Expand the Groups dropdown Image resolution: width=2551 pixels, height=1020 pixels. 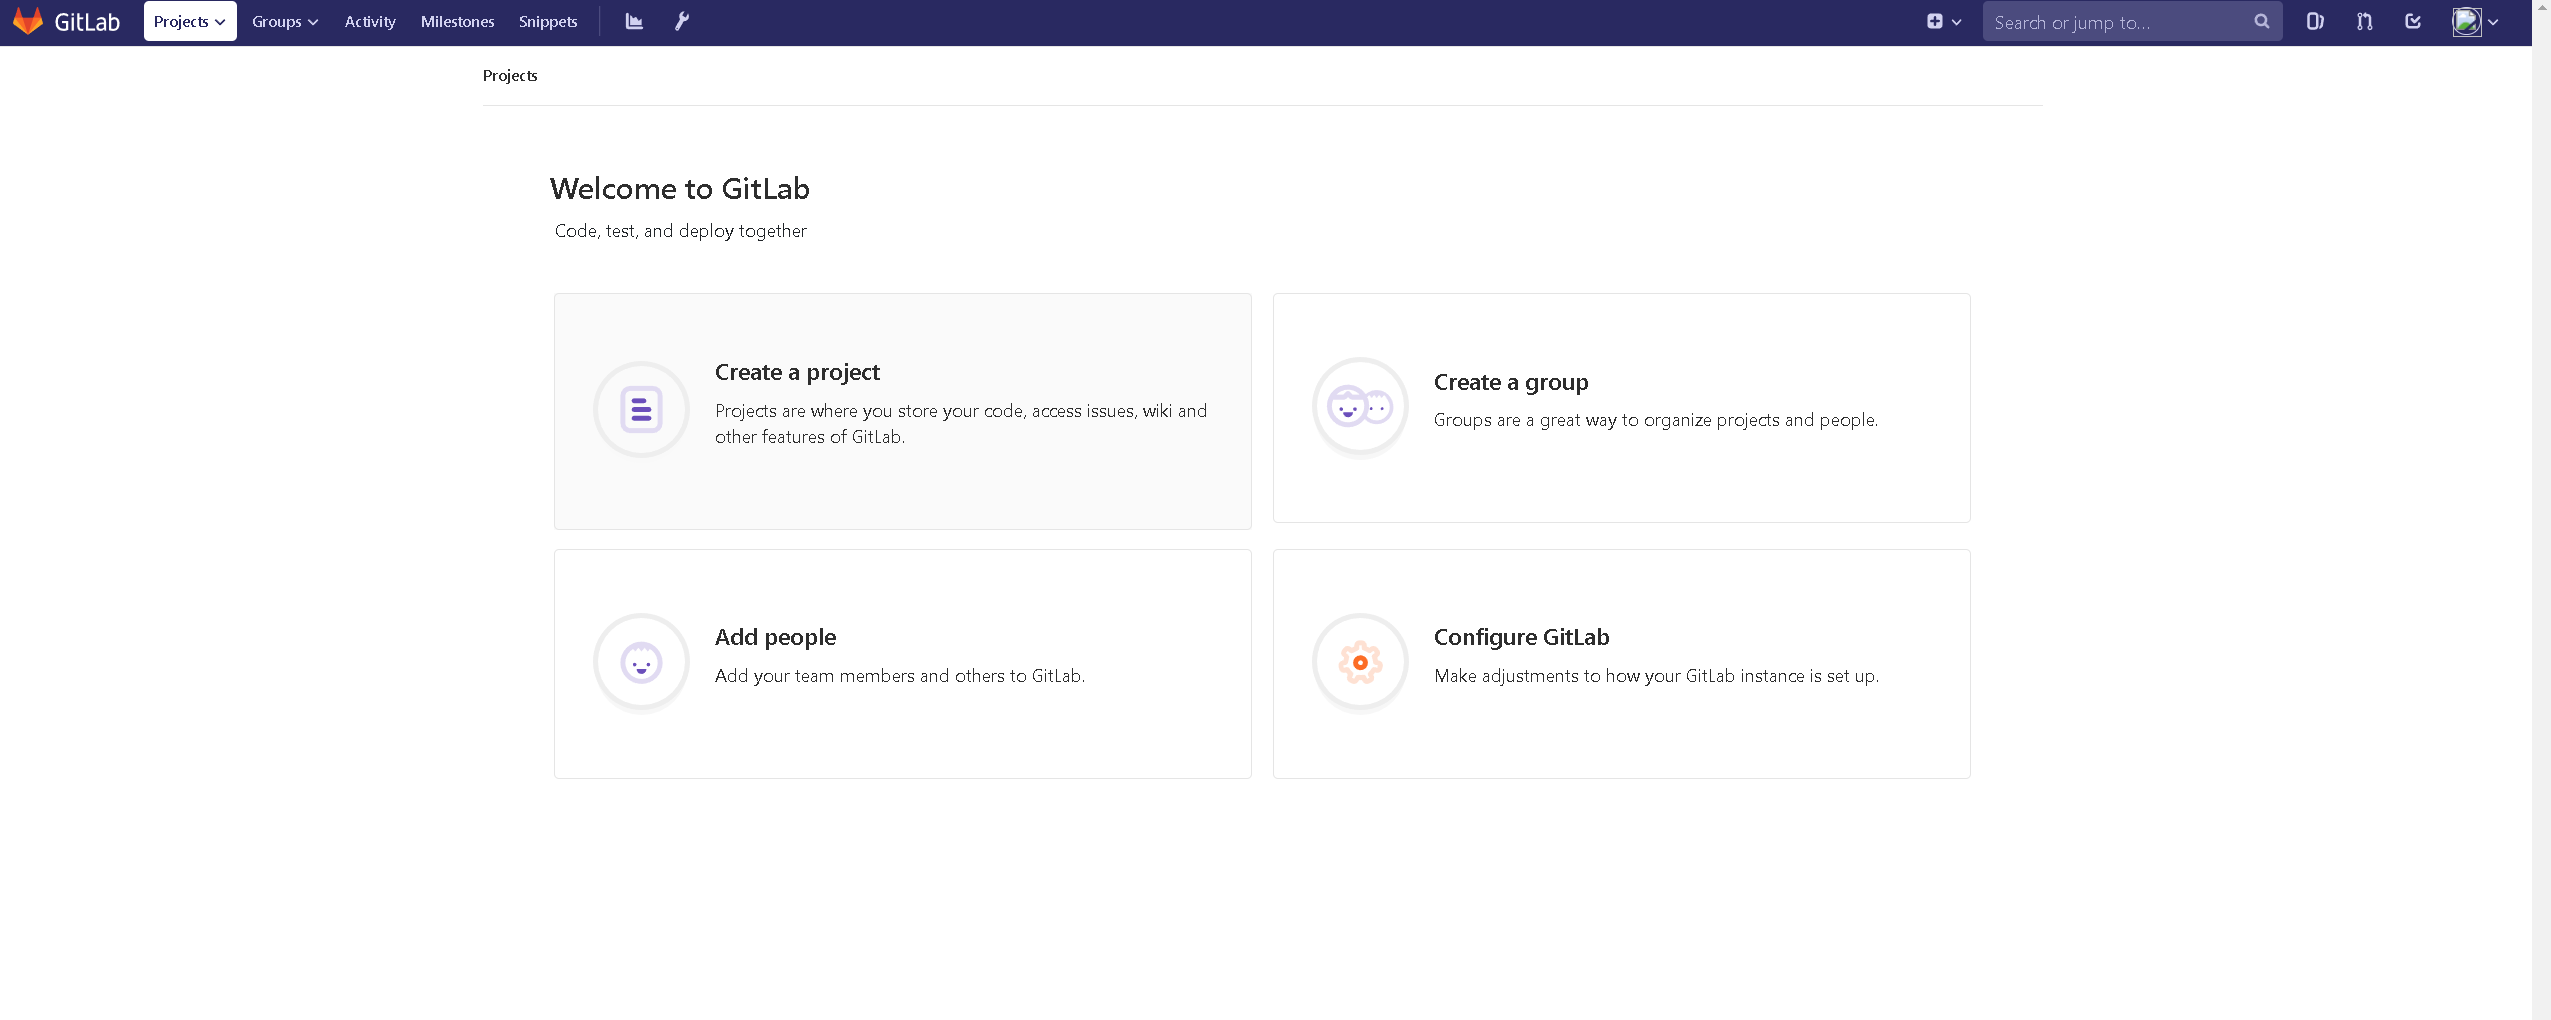click(285, 21)
